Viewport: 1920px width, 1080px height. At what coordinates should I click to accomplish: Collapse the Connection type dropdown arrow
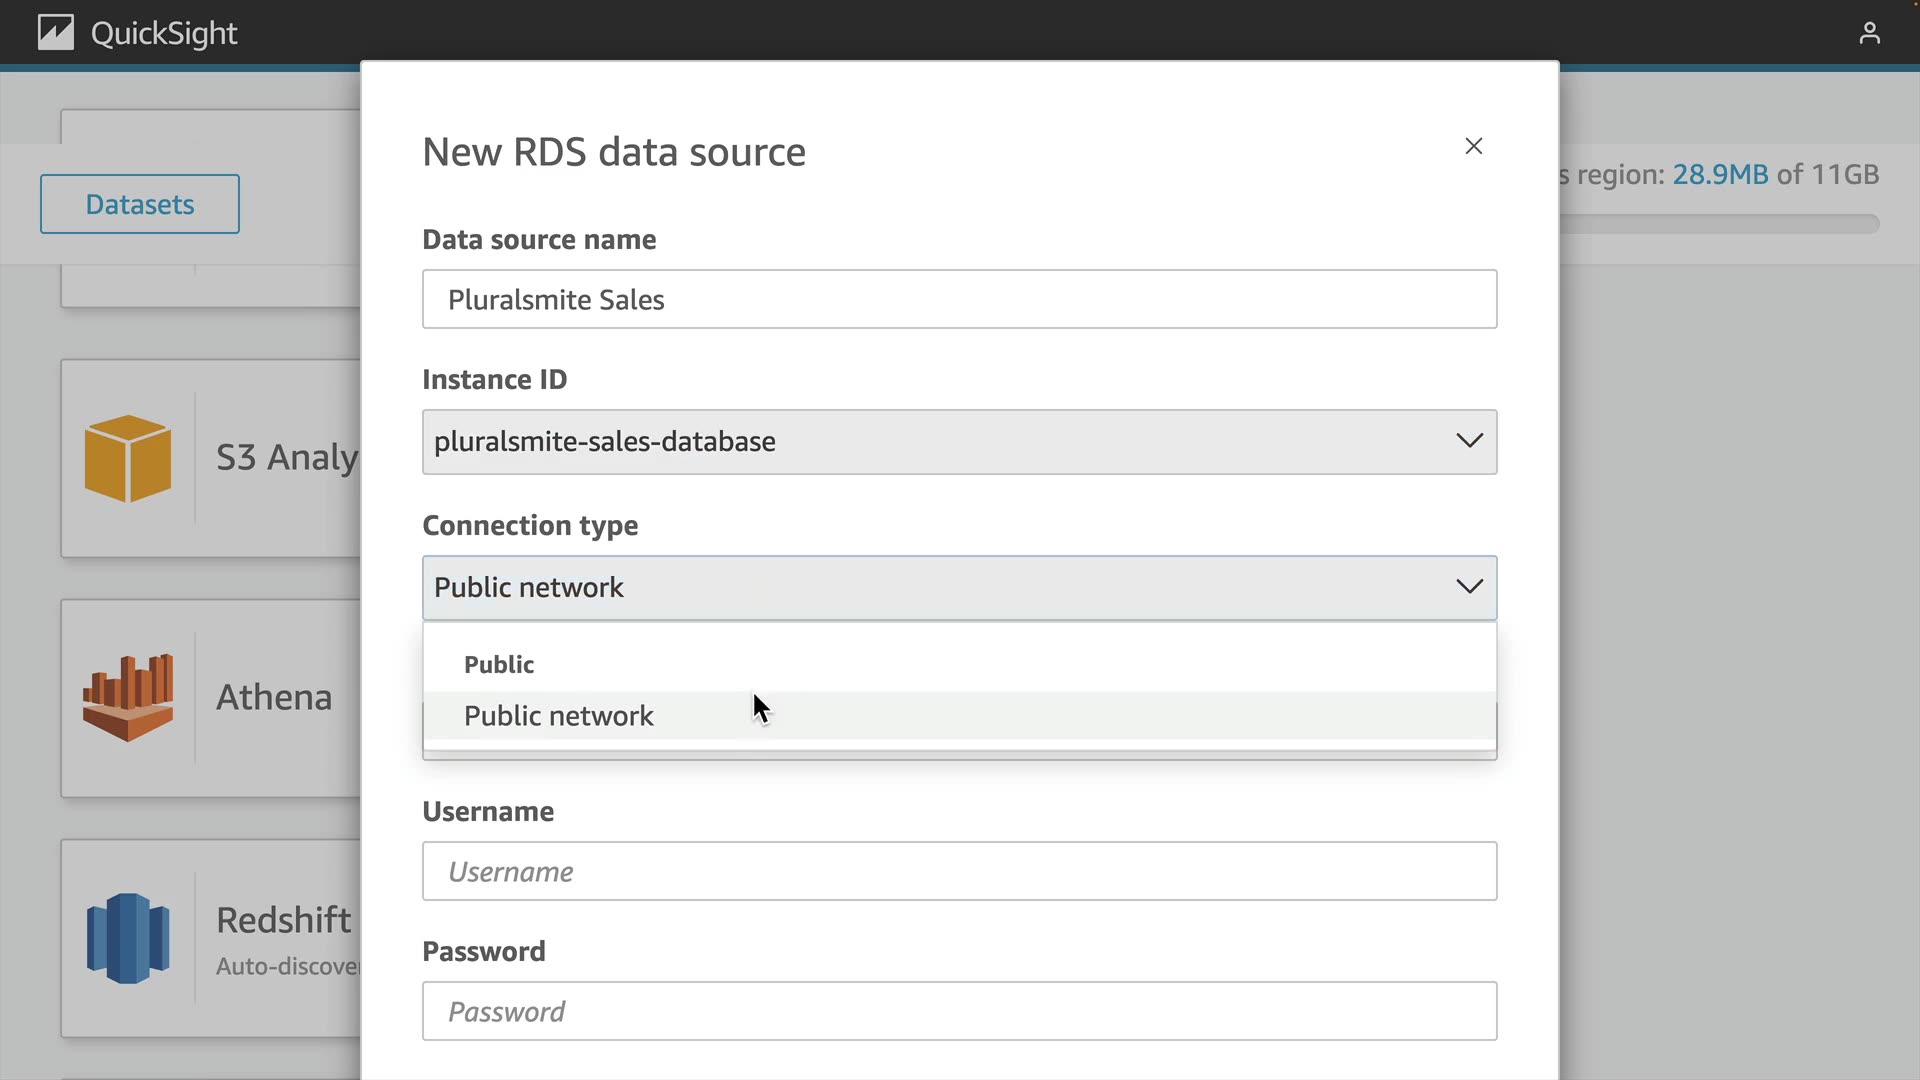click(x=1468, y=587)
